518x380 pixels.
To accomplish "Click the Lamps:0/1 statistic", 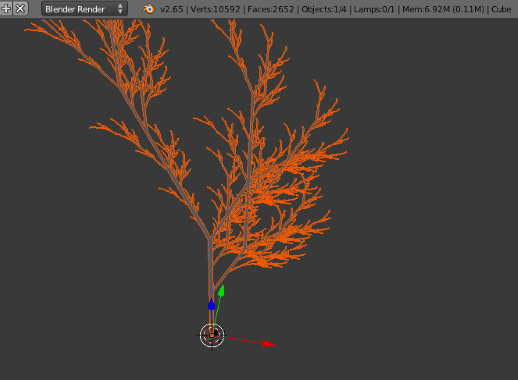I will tap(374, 9).
